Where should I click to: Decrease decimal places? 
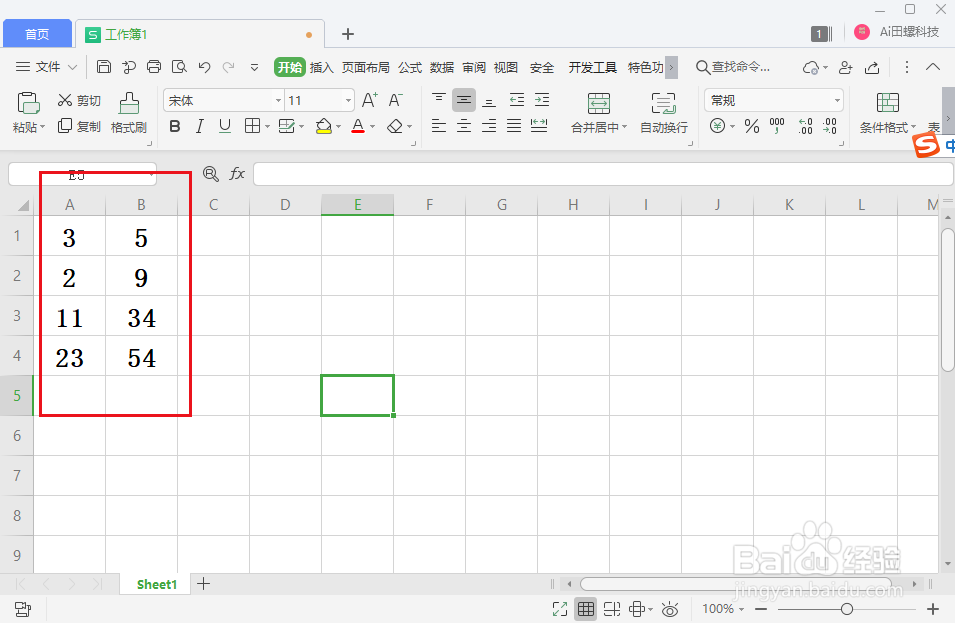(x=830, y=126)
